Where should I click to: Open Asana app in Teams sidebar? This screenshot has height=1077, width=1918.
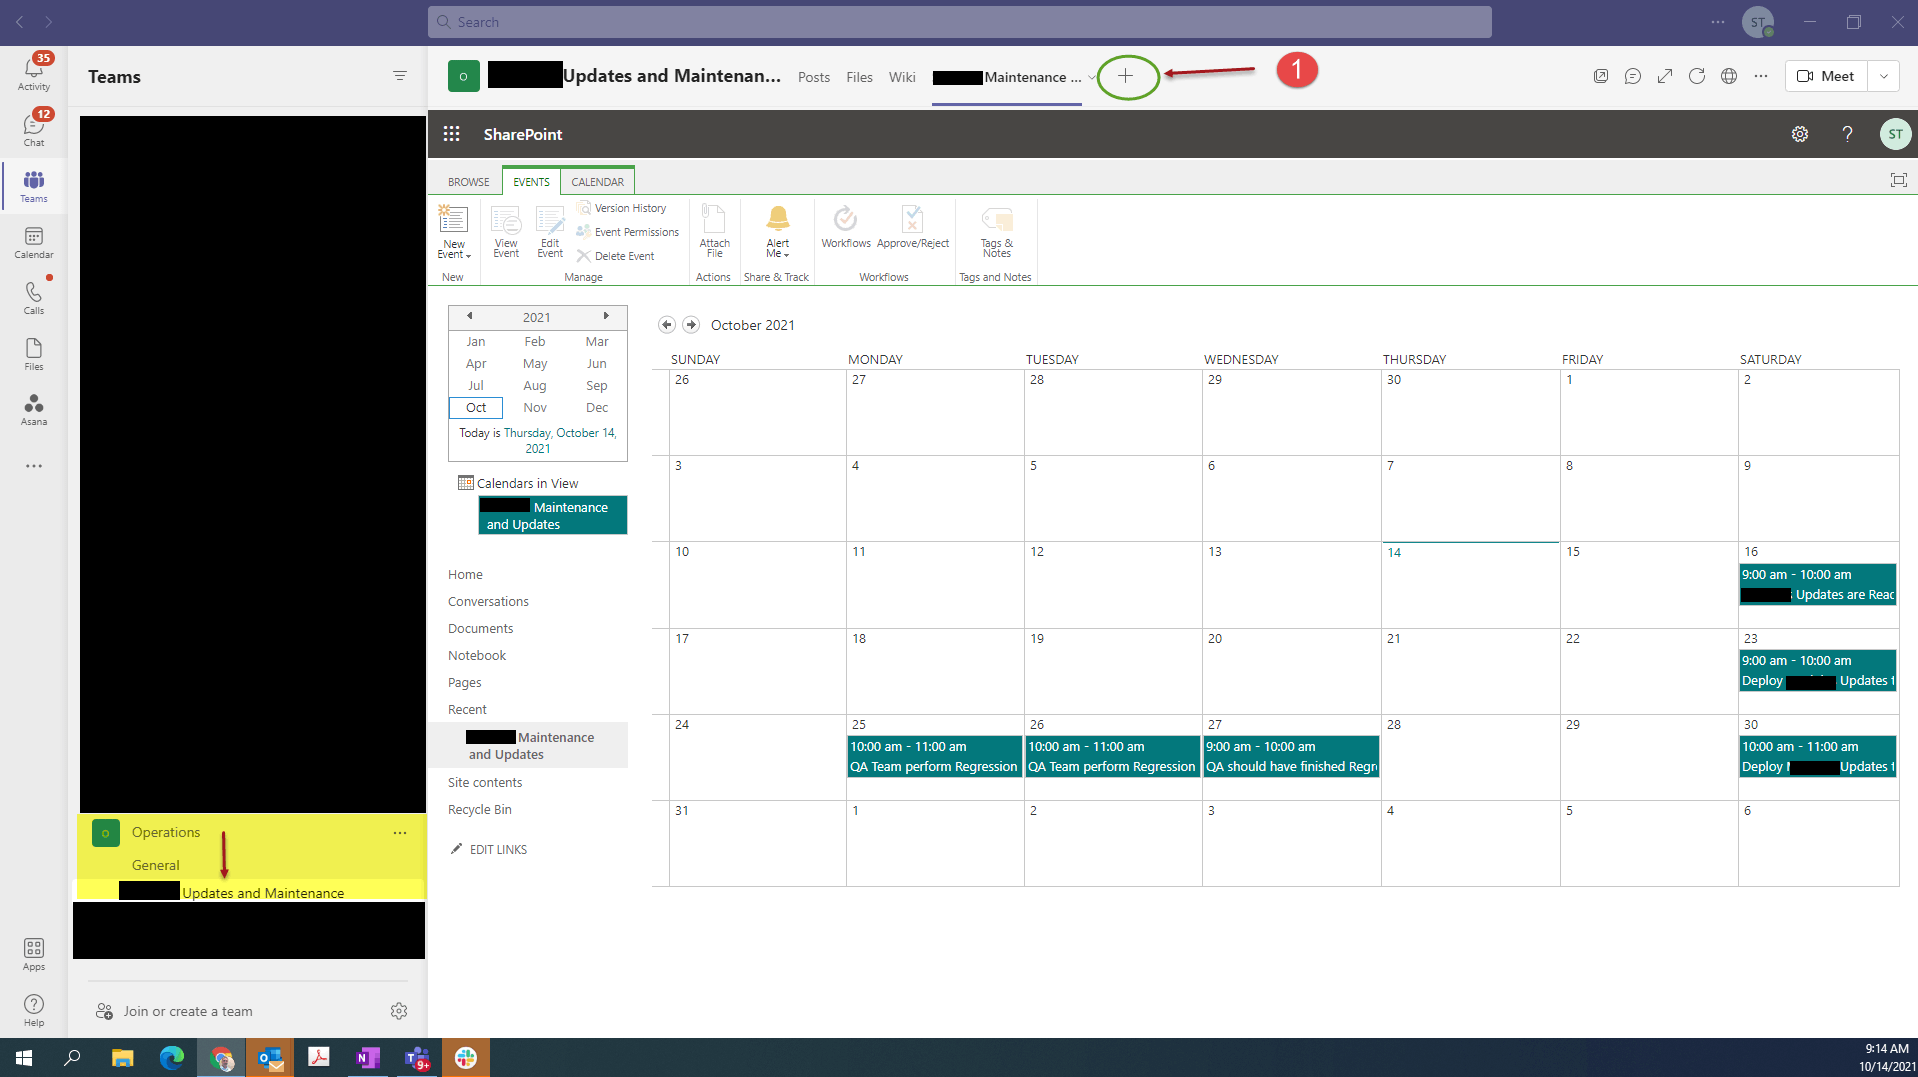[x=34, y=410]
